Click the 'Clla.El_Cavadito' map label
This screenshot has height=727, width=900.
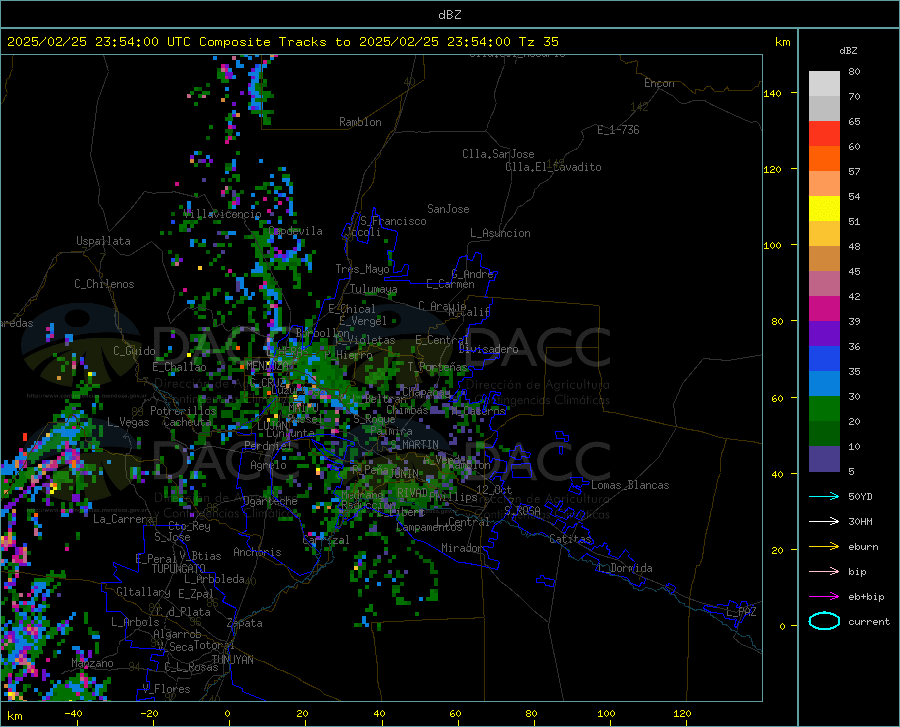(553, 167)
